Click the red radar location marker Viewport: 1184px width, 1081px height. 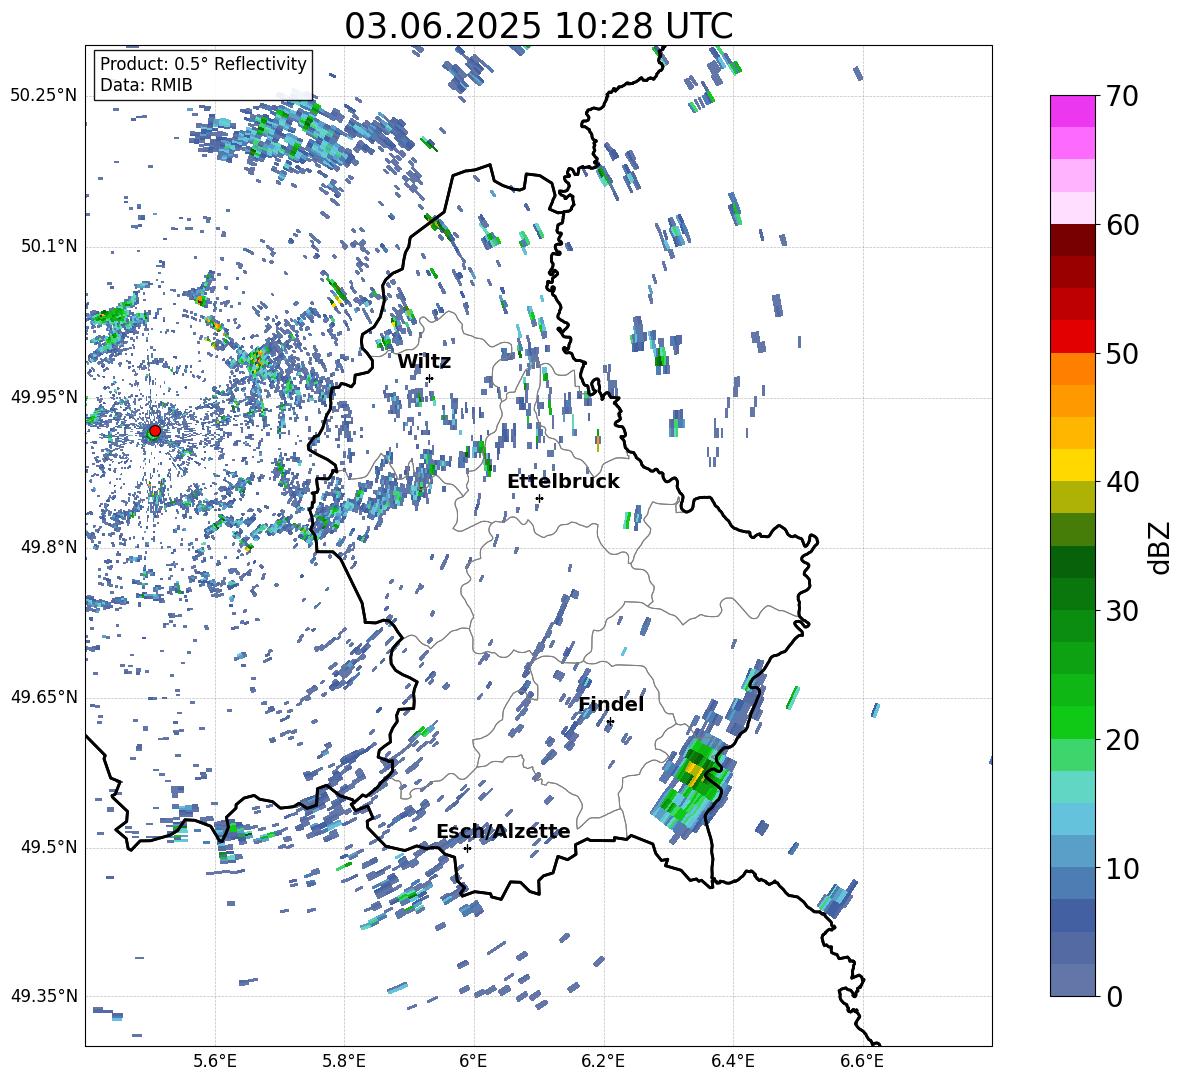point(155,431)
